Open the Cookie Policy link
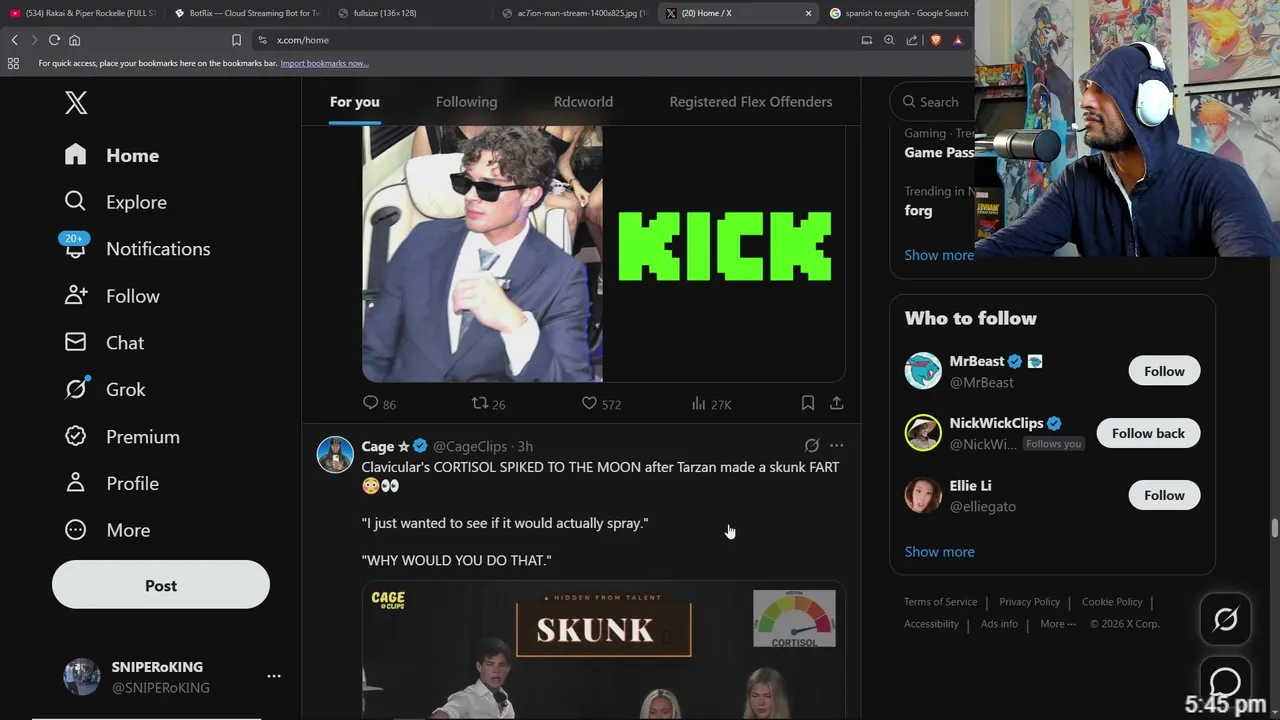Image resolution: width=1280 pixels, height=720 pixels. pos(1112,602)
